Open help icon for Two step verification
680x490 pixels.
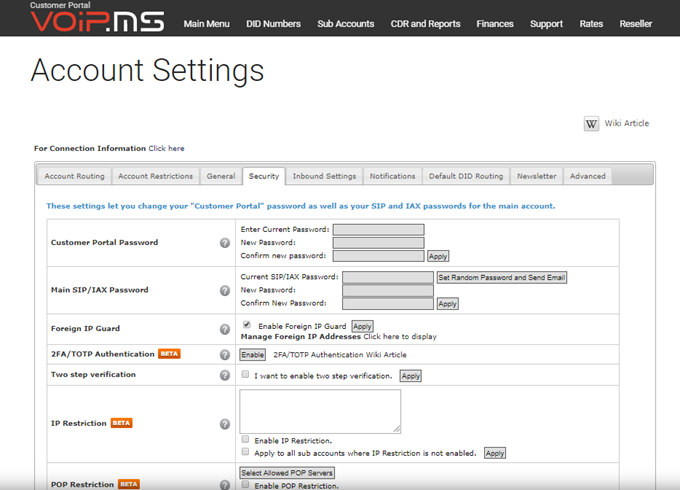tap(225, 375)
